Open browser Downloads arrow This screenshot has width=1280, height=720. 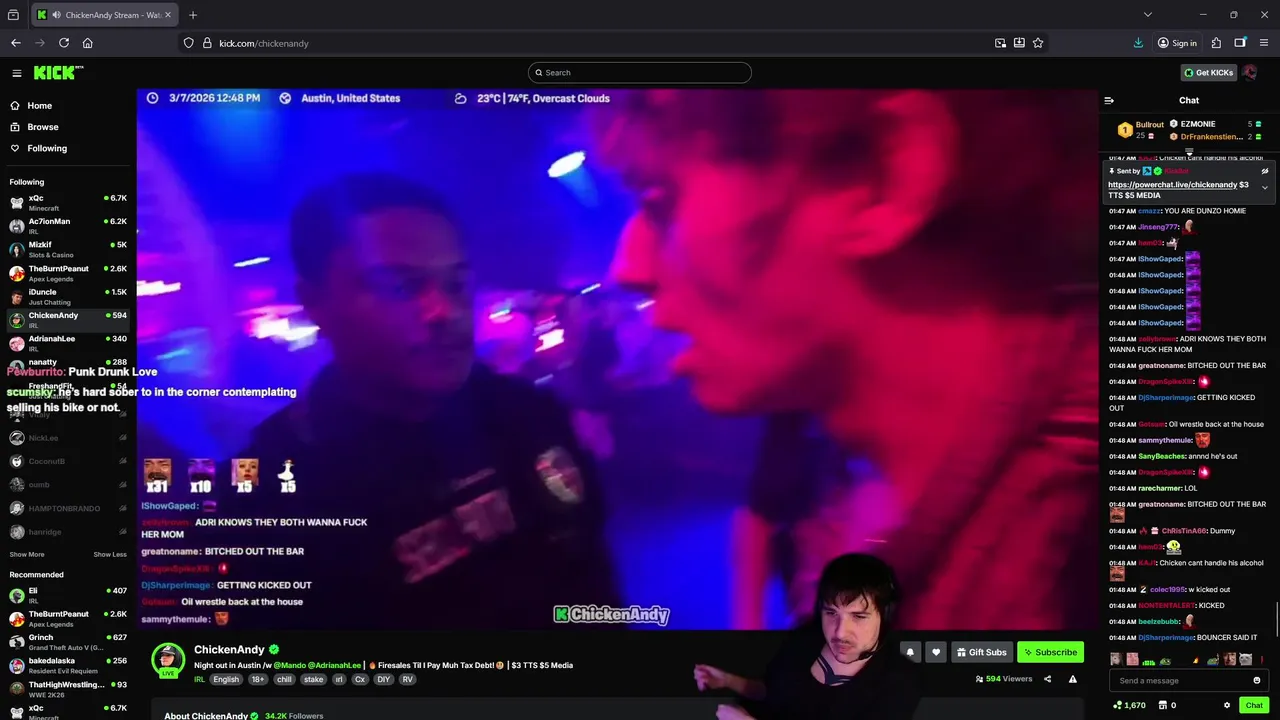1138,43
